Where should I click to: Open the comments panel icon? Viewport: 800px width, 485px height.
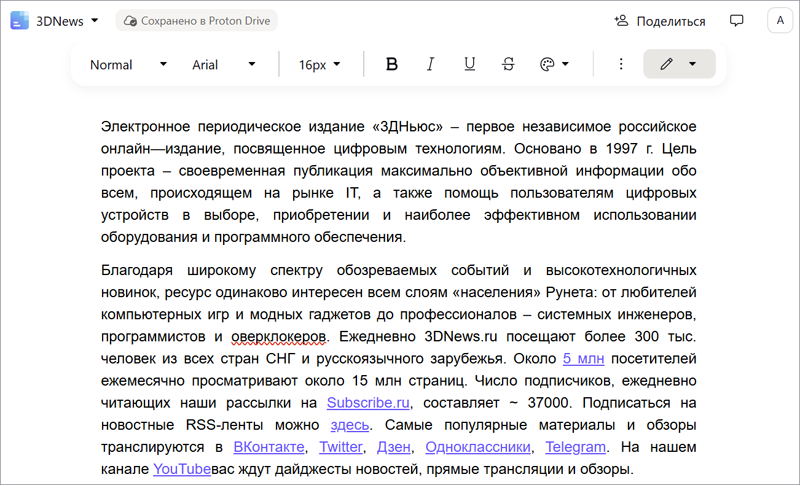(737, 20)
